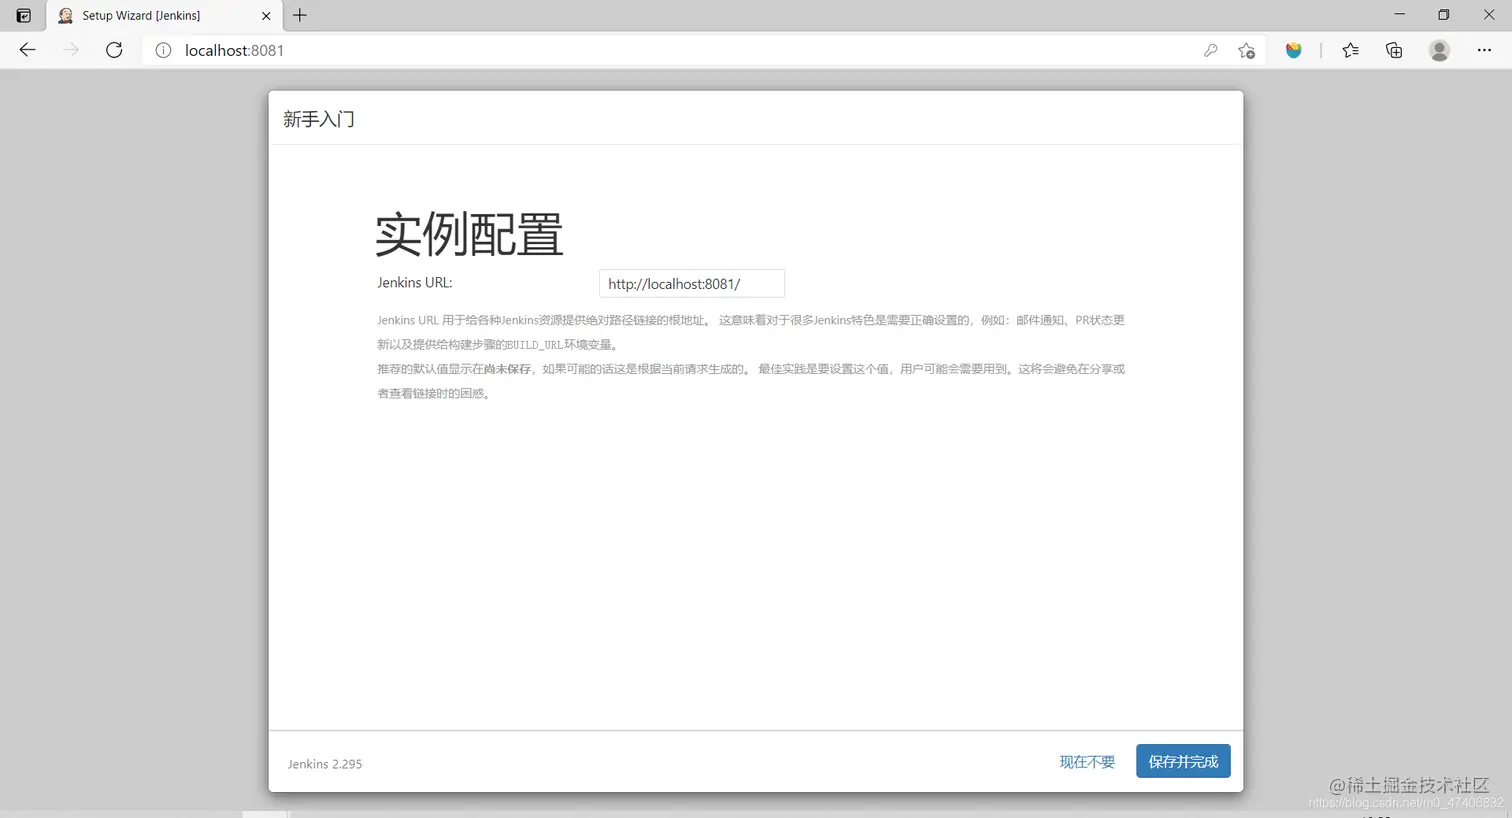Click the address bar showing localhost:8081

pos(235,50)
